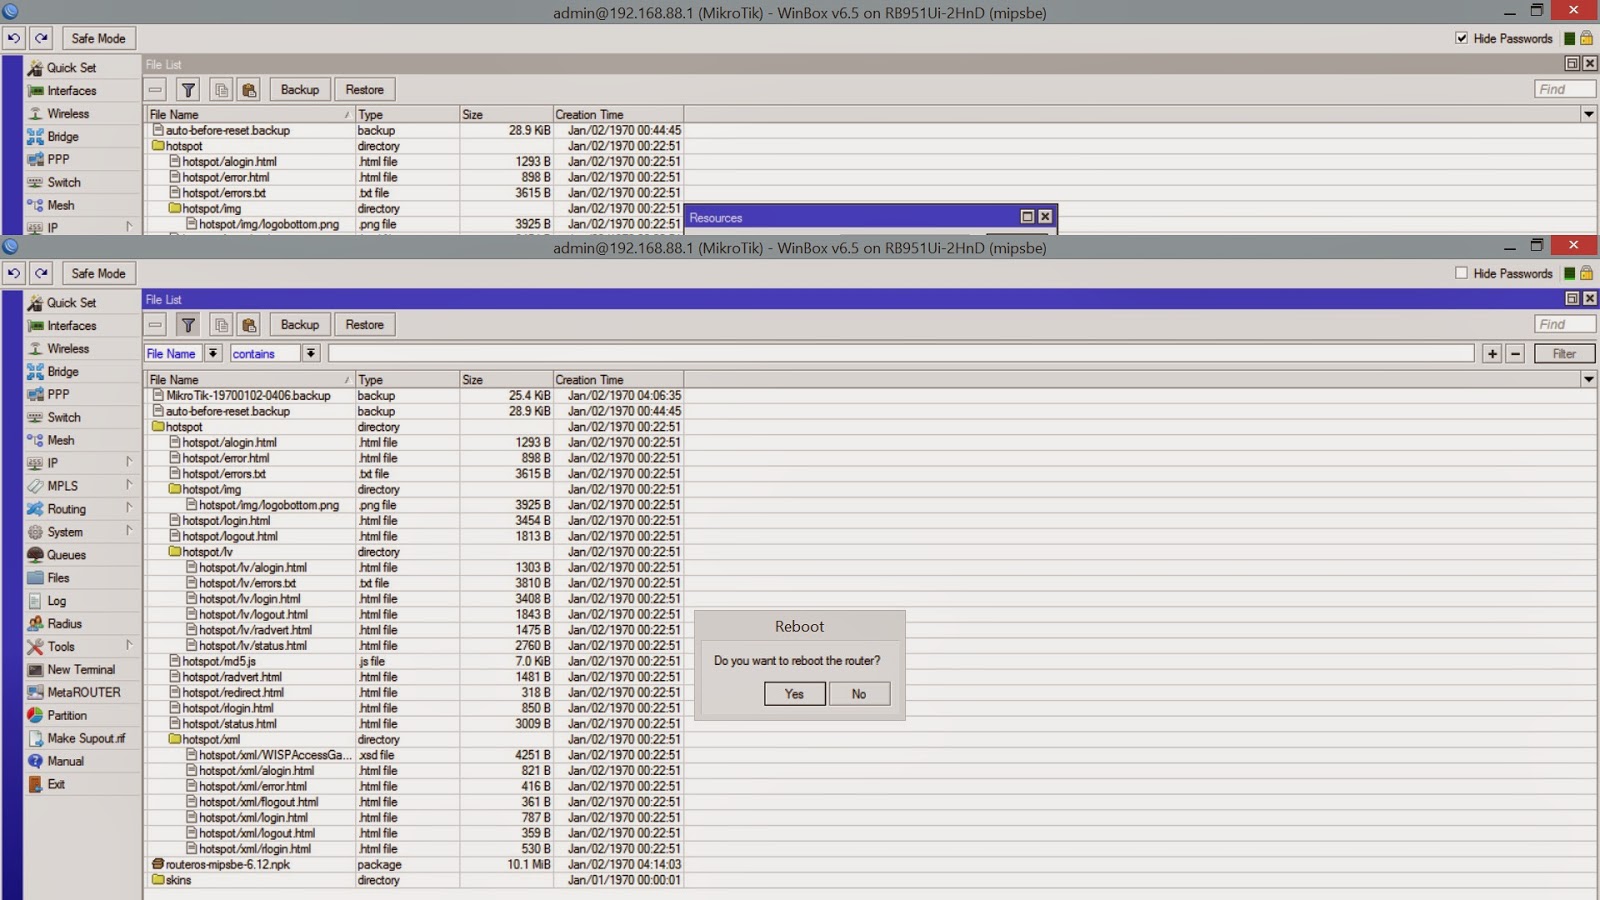Click the undo arrow in the top toolbar
The width and height of the screenshot is (1600, 900).
click(13, 272)
